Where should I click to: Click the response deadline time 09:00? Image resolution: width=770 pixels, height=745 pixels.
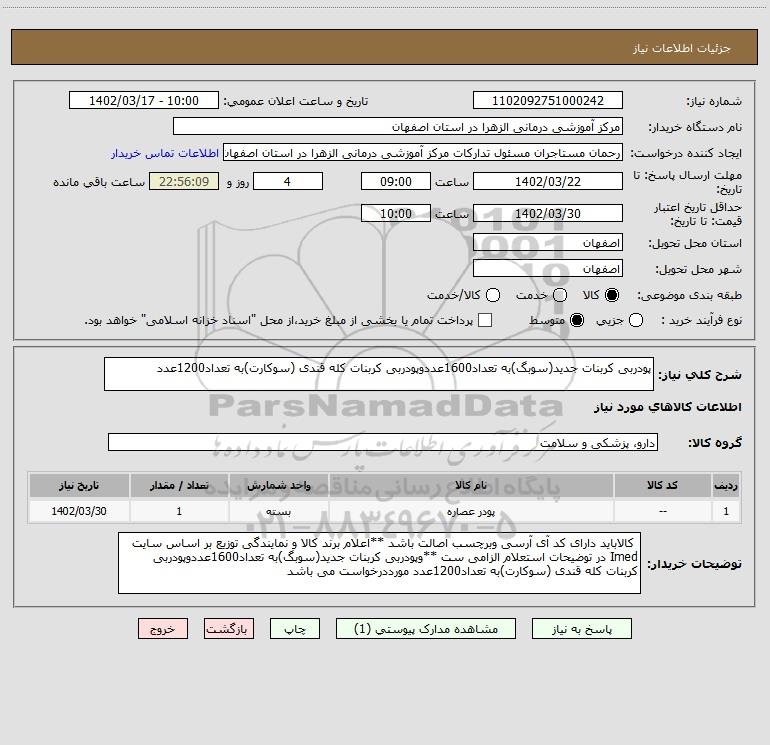396,181
